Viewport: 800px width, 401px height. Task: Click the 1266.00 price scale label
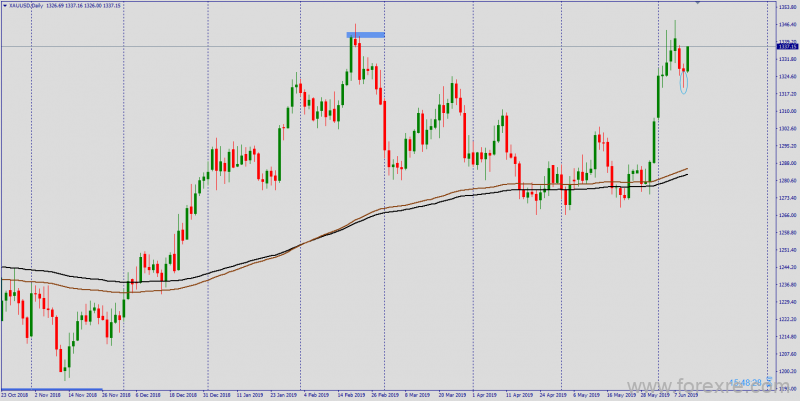click(788, 215)
